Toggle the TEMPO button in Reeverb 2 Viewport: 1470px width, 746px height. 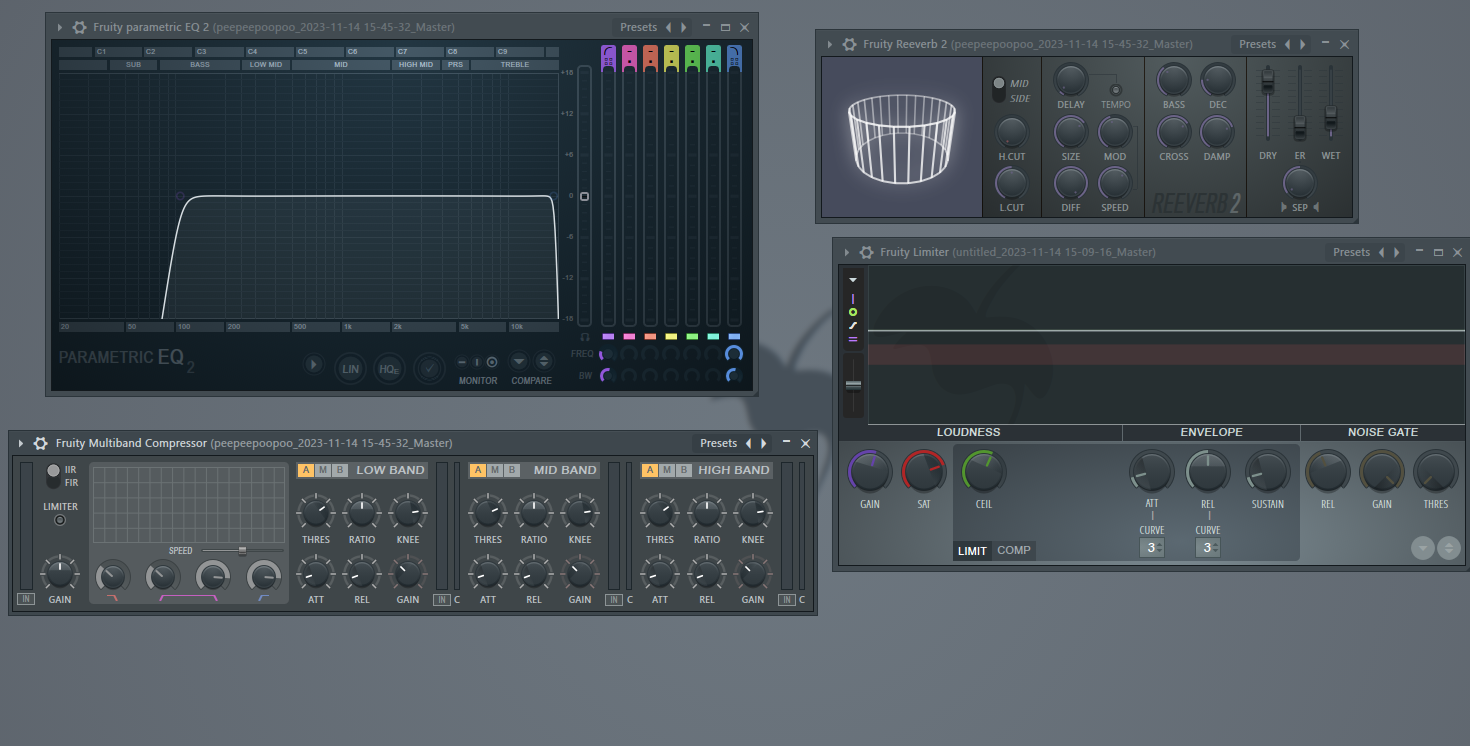(1115, 90)
